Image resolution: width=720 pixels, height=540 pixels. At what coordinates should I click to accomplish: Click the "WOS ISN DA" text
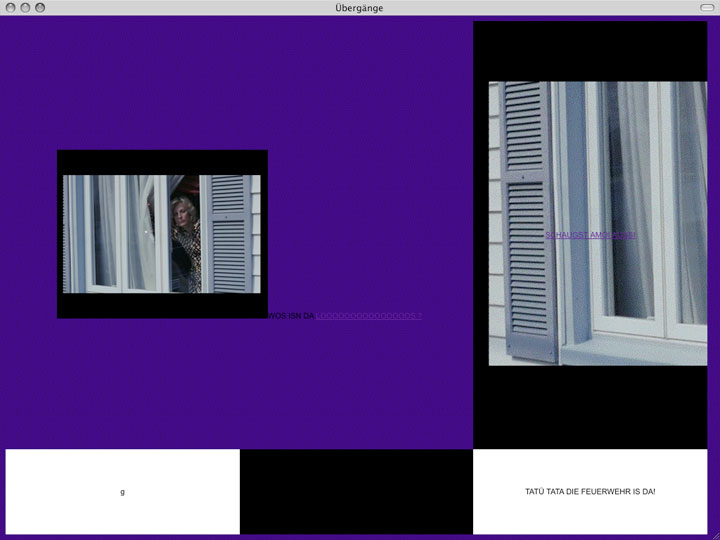(292, 316)
